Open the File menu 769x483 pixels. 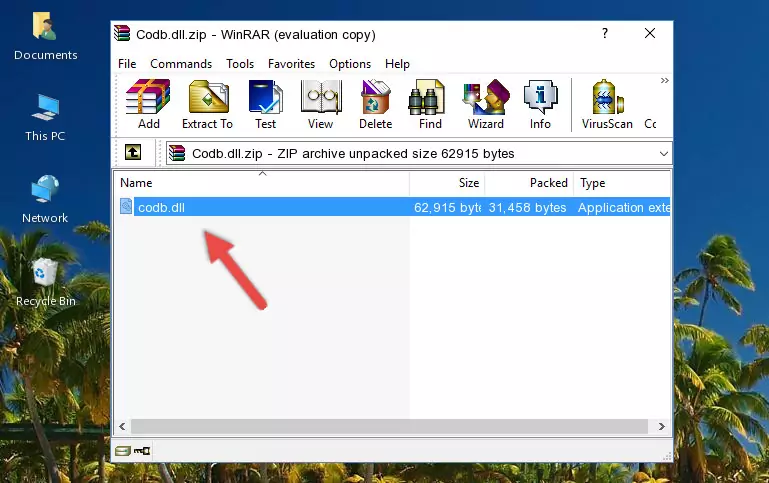[127, 64]
